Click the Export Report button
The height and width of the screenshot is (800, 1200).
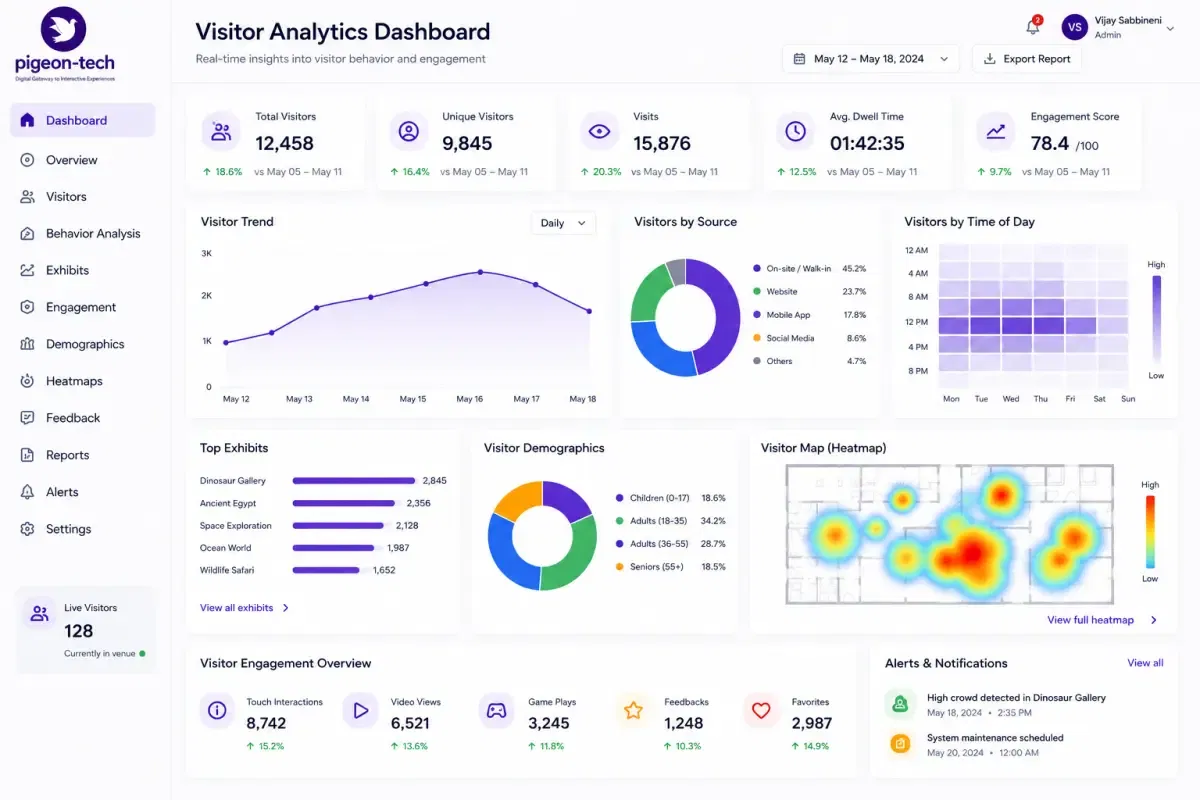pos(1027,59)
